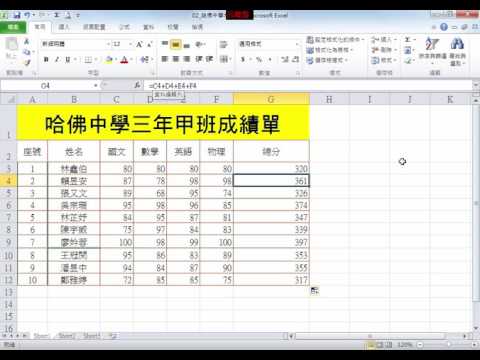Viewport: 480px width, 360px height.
Task: Click Undo in quick access toolbar
Action: [x=27, y=15]
